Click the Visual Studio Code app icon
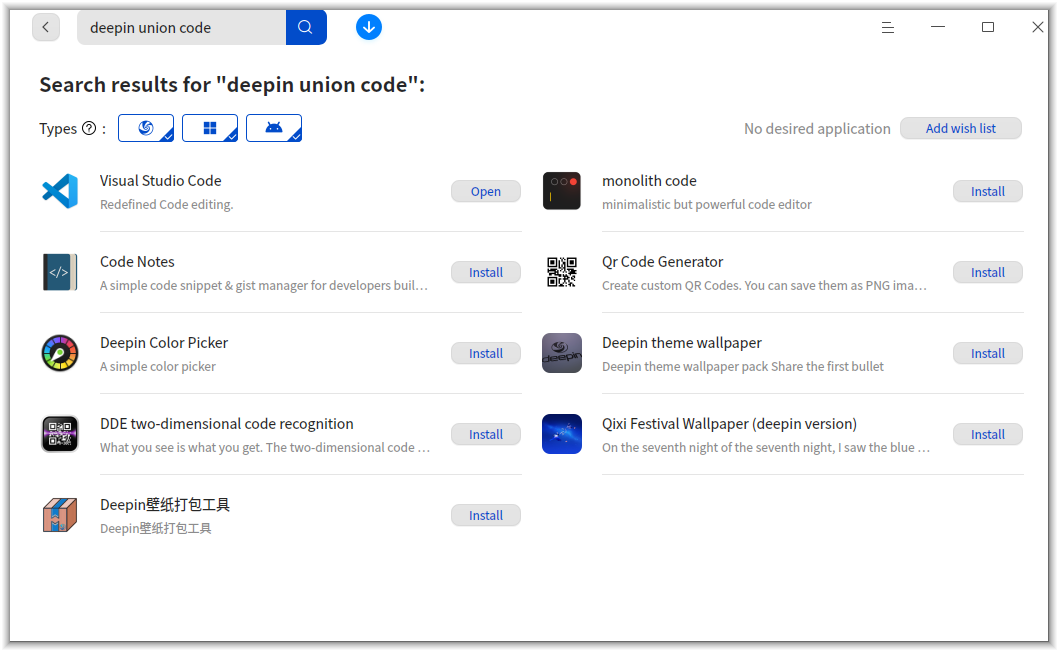The height and width of the screenshot is (651, 1058). point(60,191)
